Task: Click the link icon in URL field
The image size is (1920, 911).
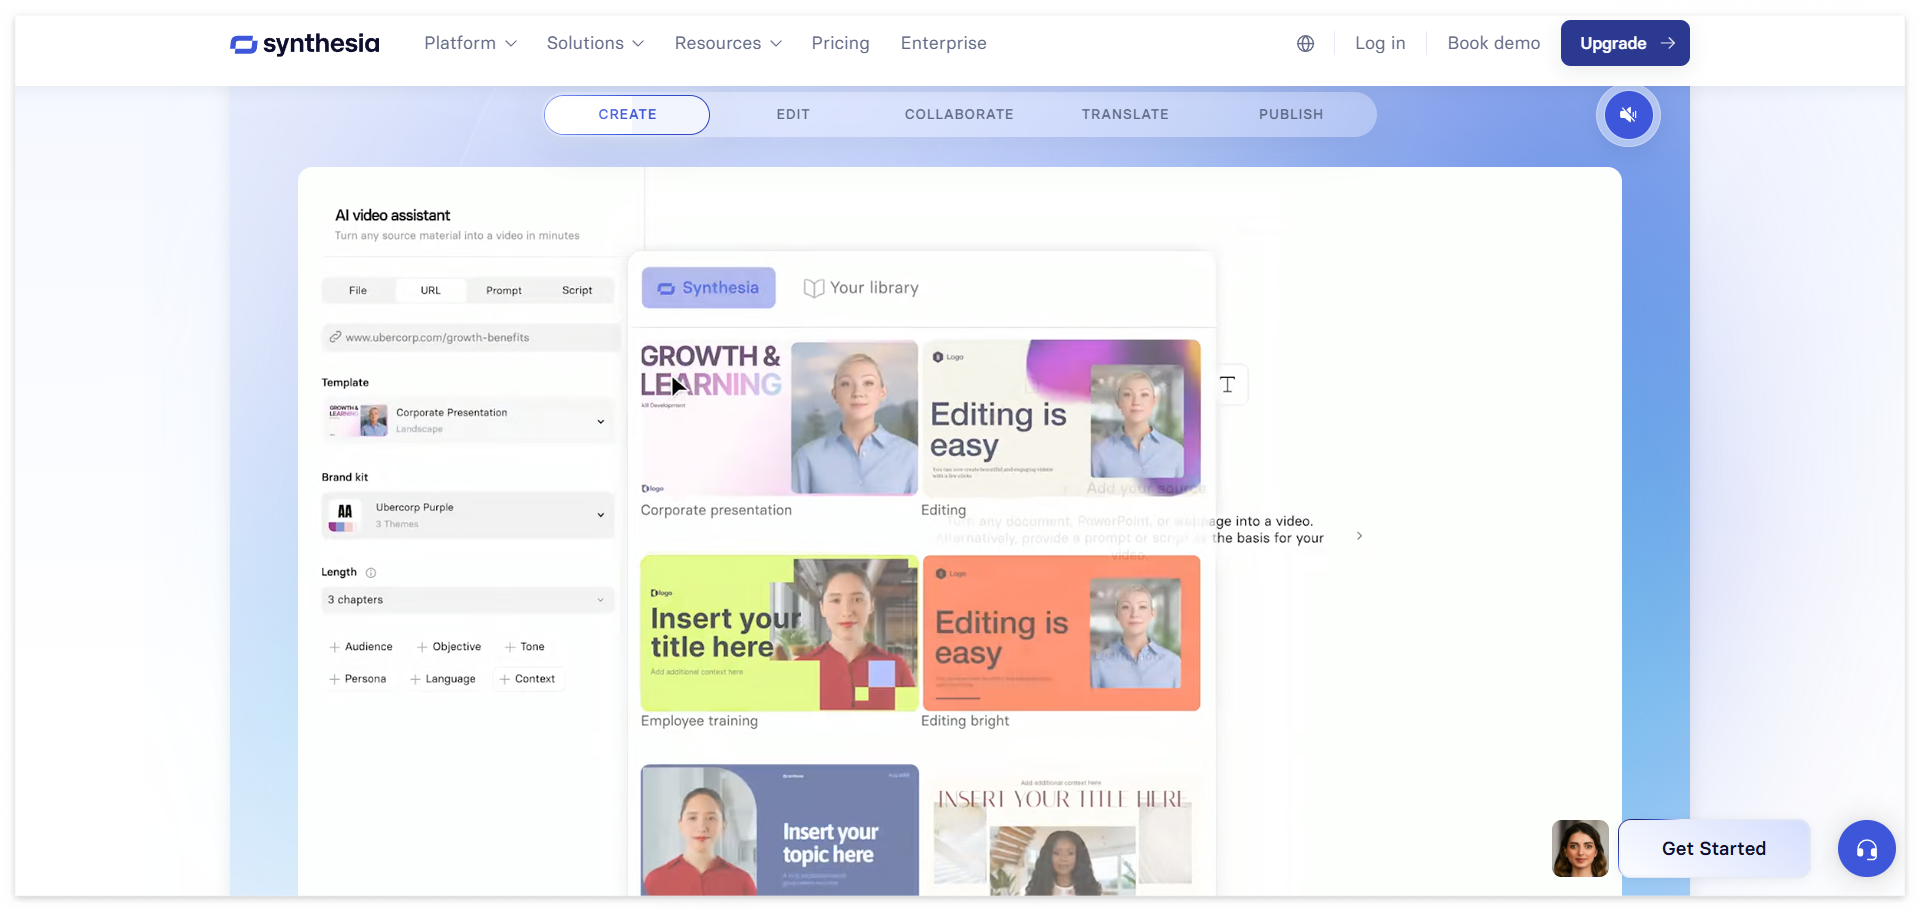Action: (x=335, y=337)
